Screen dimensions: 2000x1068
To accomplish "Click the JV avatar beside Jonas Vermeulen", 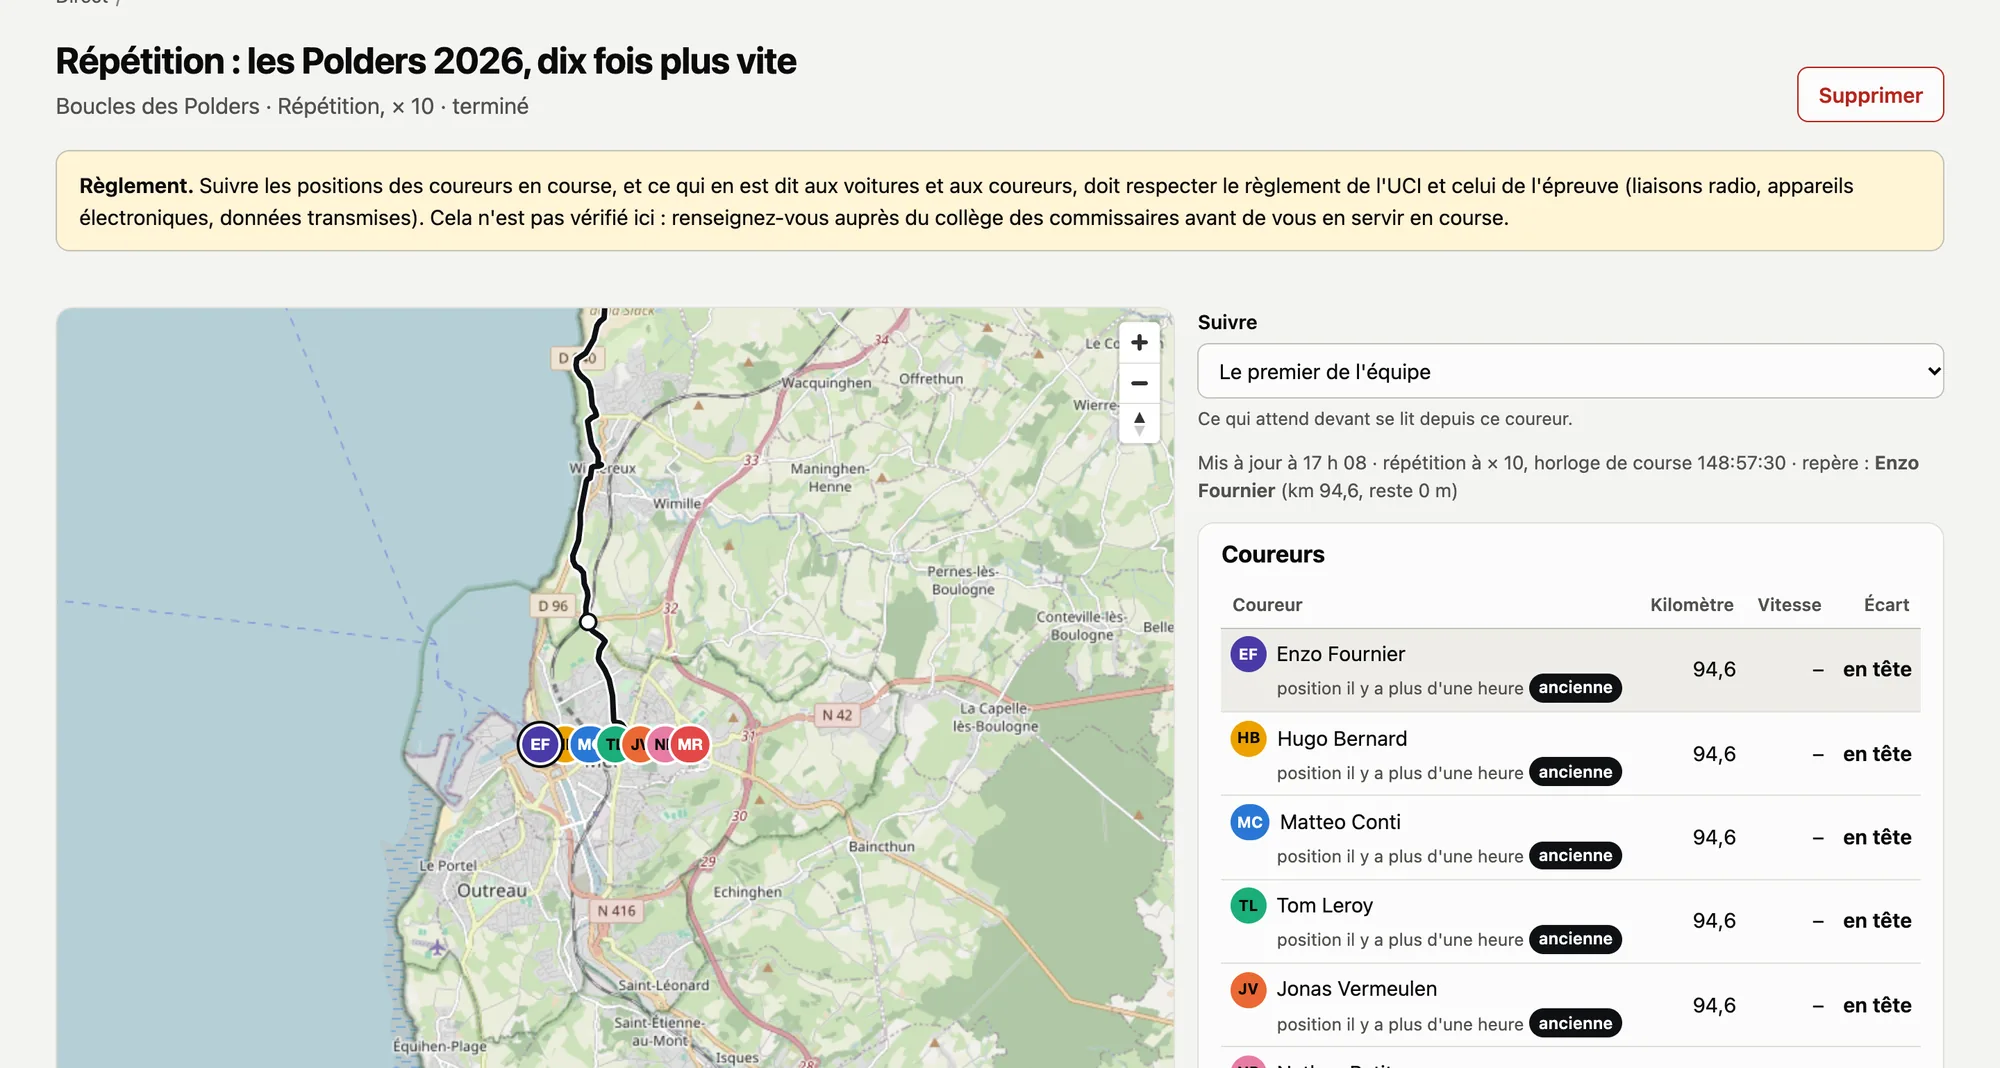I will (x=1248, y=989).
